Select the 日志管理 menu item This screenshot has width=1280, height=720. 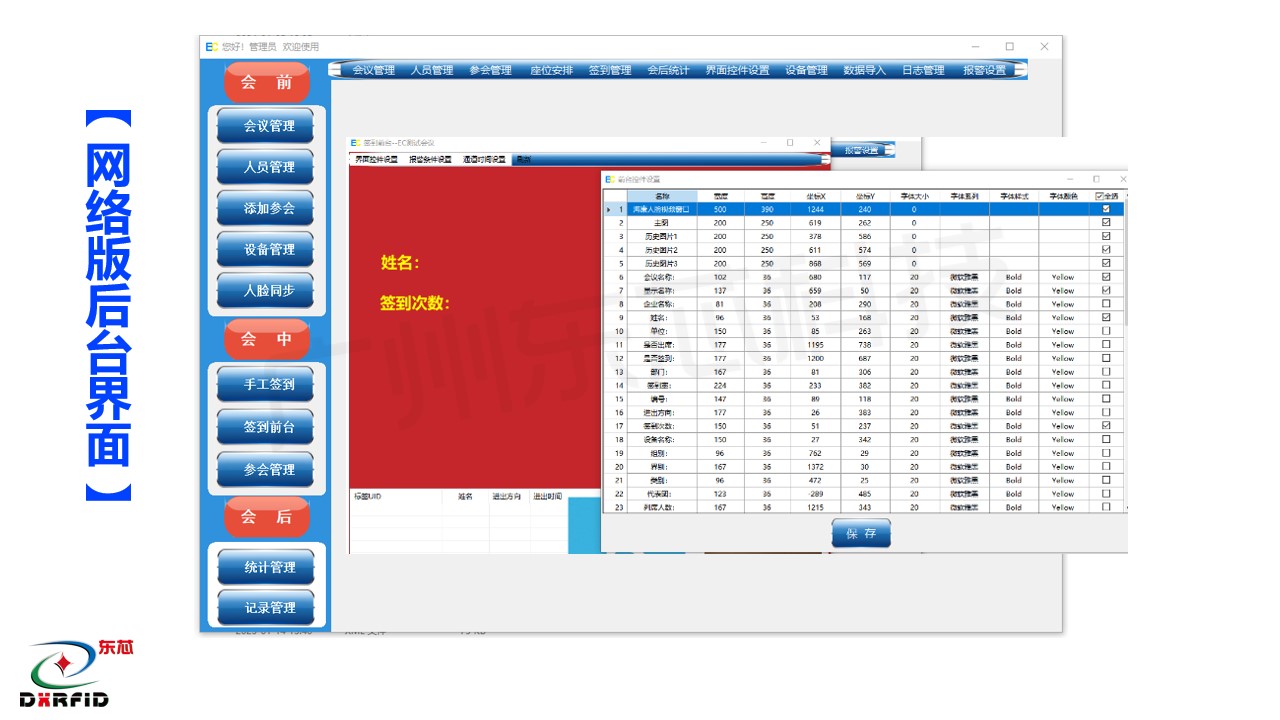tap(922, 70)
